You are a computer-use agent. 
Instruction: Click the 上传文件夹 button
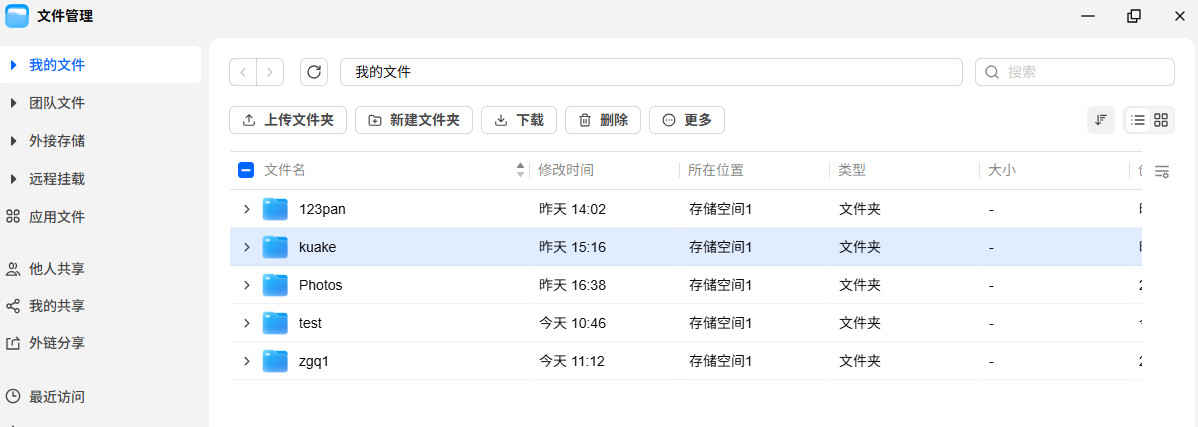[x=288, y=120]
